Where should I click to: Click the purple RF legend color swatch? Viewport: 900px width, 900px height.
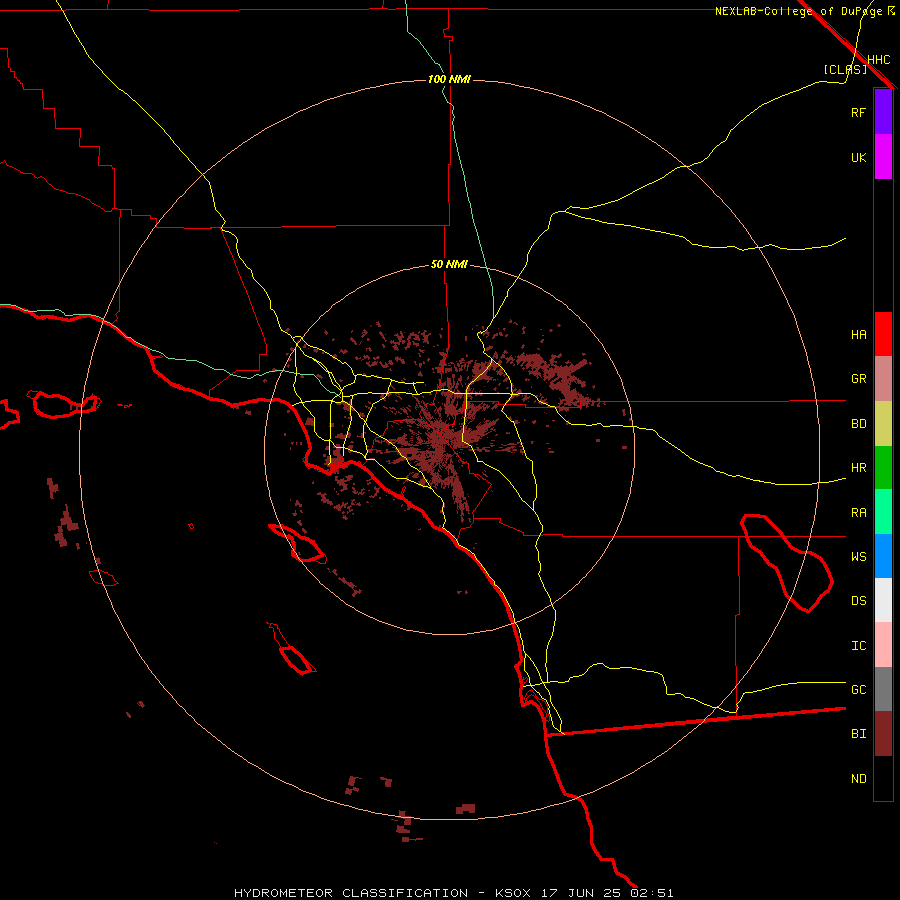click(x=883, y=112)
